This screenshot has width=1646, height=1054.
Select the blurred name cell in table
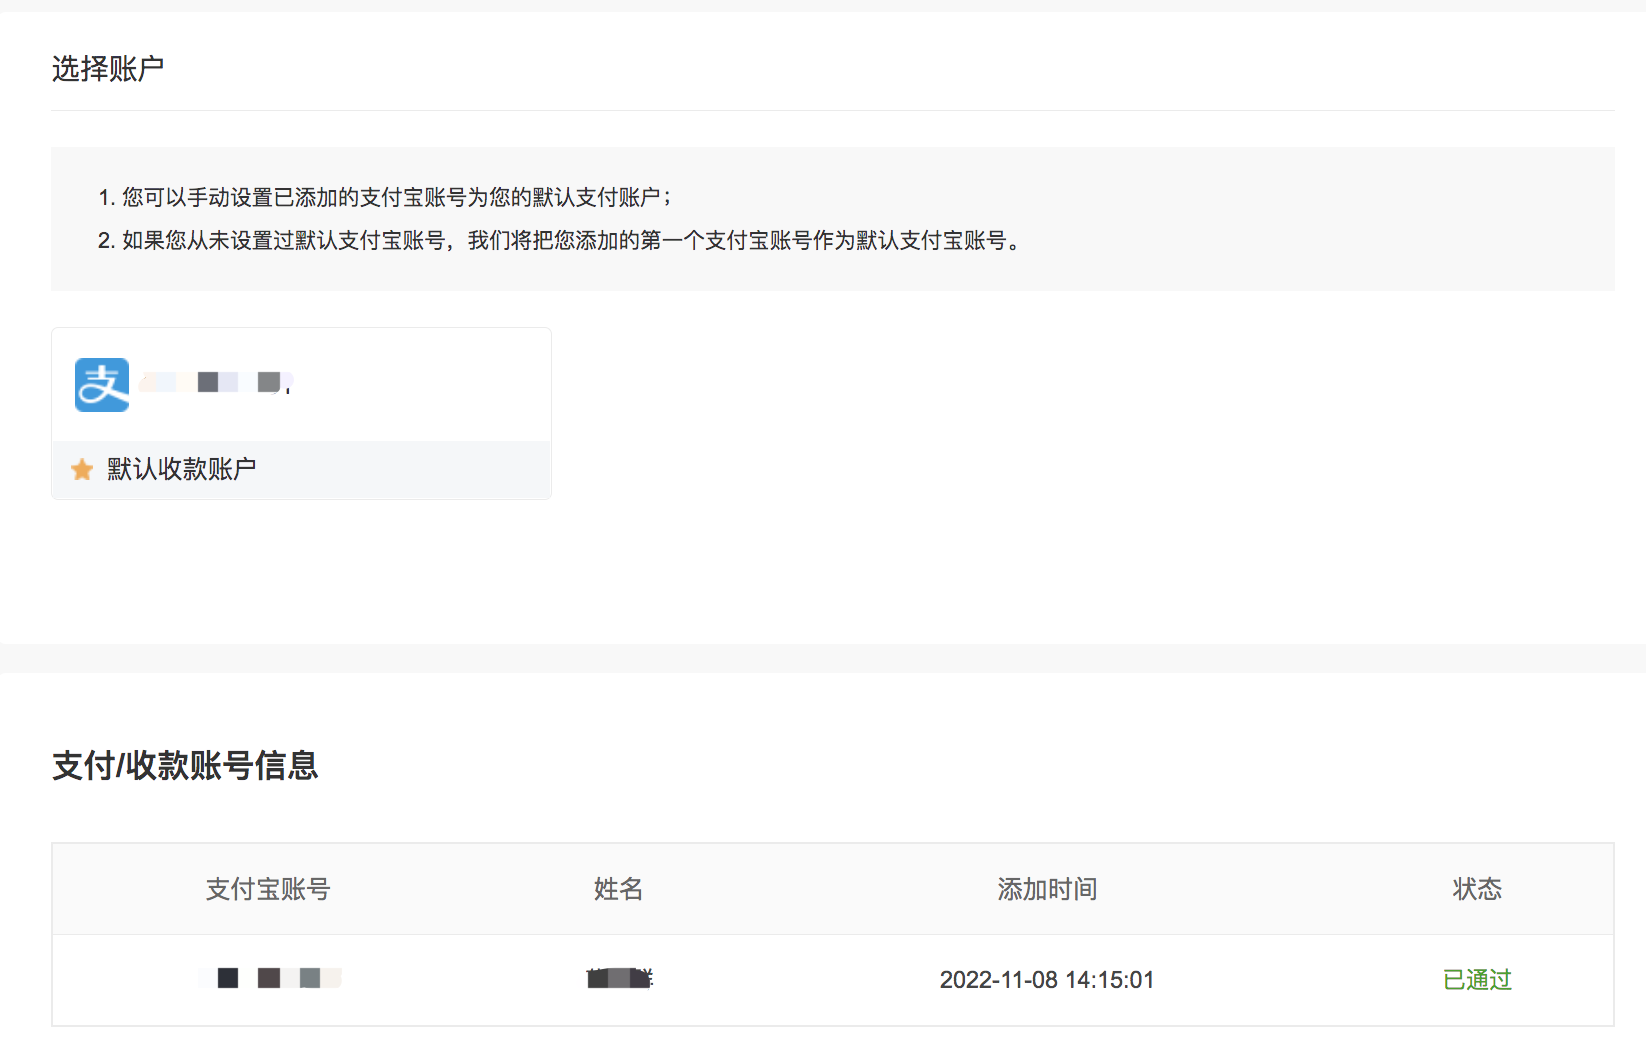tap(619, 978)
